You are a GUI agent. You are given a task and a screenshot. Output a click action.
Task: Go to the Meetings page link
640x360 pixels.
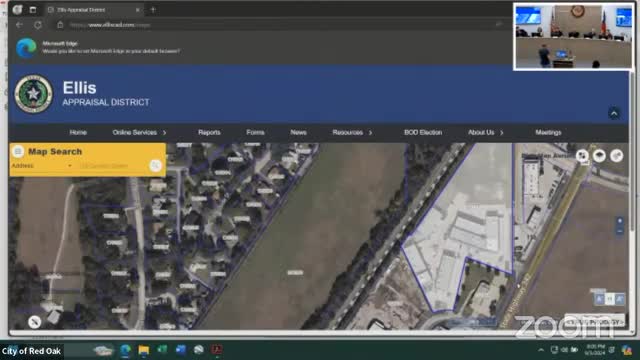[x=548, y=132]
